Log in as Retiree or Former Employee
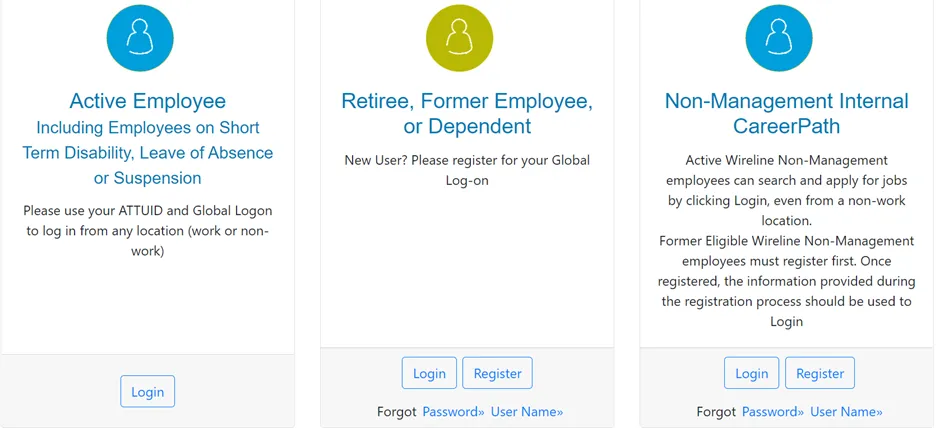Viewport: 940px width, 428px height. (429, 373)
